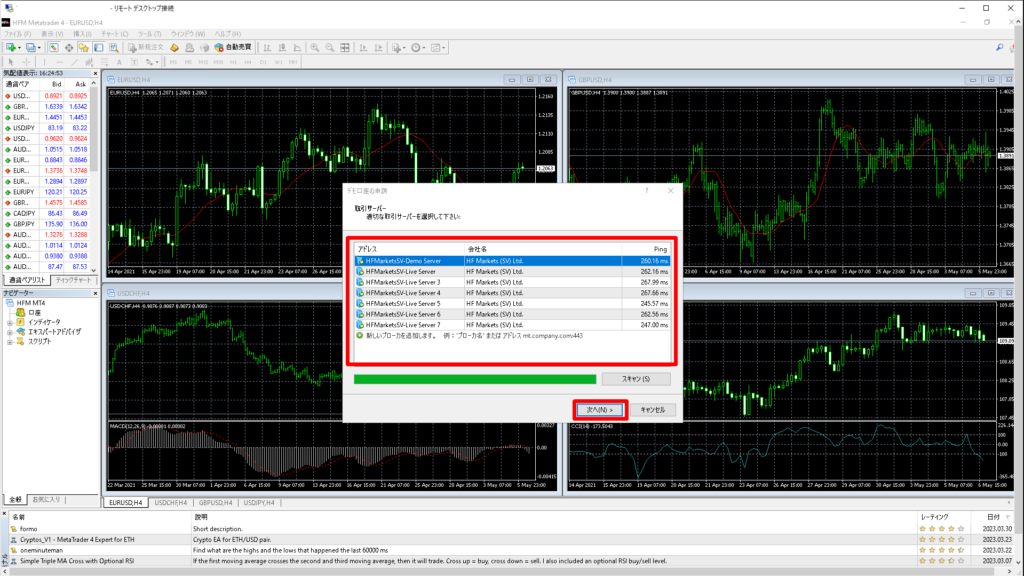This screenshot has width=1024, height=576.
Task: Switch timeframe to M15
Action: (x=203, y=62)
